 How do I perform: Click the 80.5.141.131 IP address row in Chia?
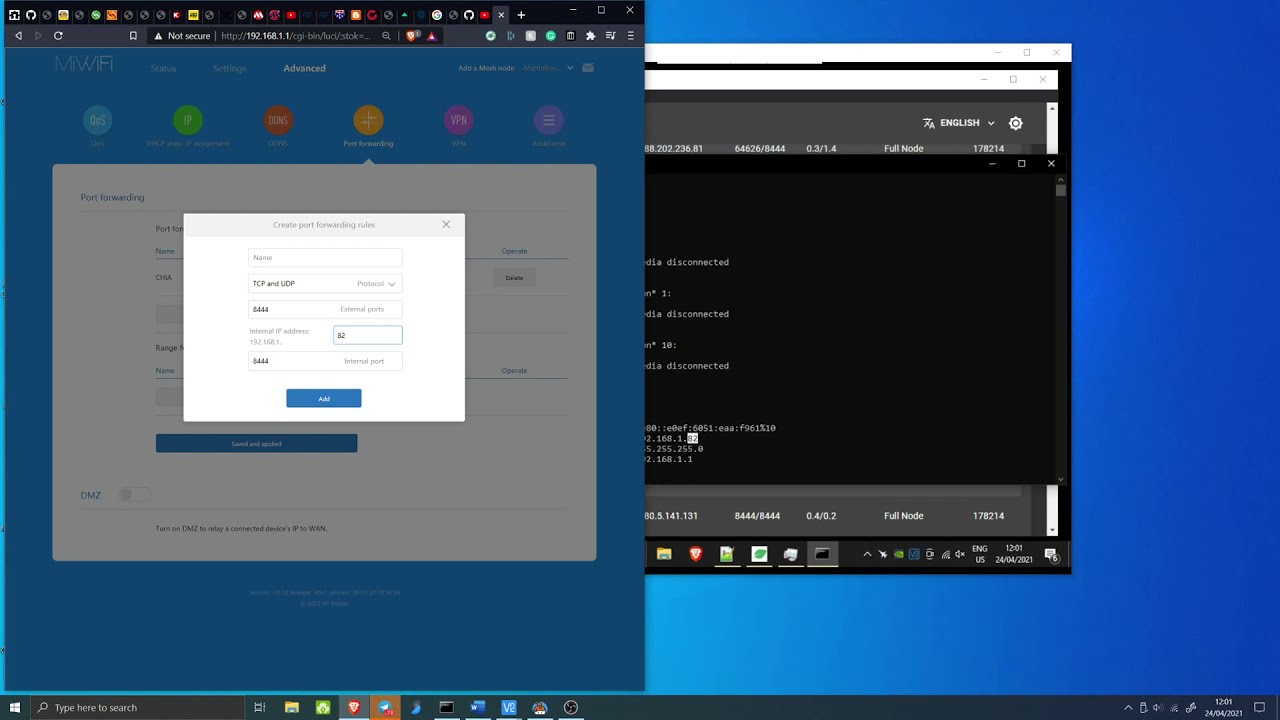coord(671,516)
